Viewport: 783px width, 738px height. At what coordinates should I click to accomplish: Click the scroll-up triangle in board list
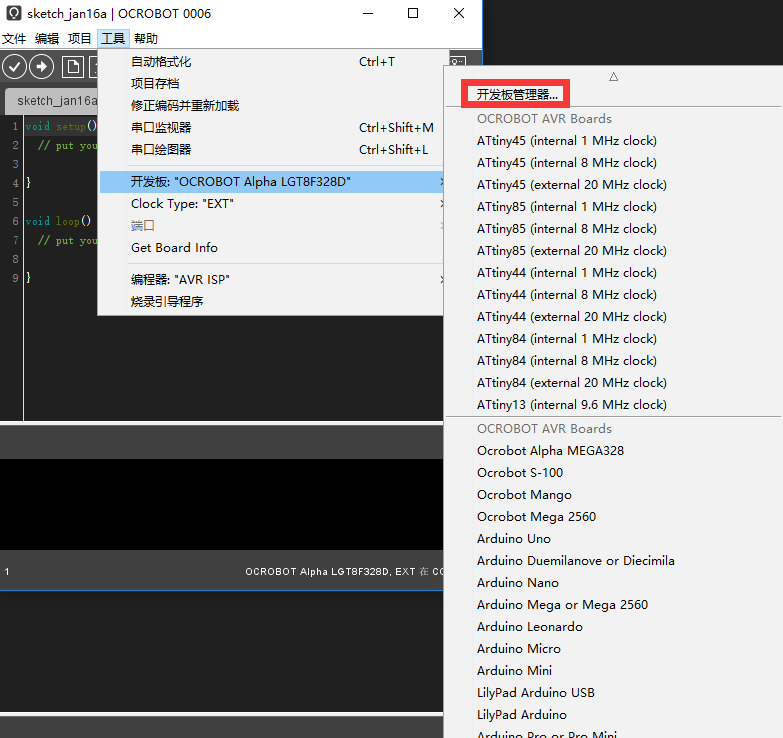613,77
